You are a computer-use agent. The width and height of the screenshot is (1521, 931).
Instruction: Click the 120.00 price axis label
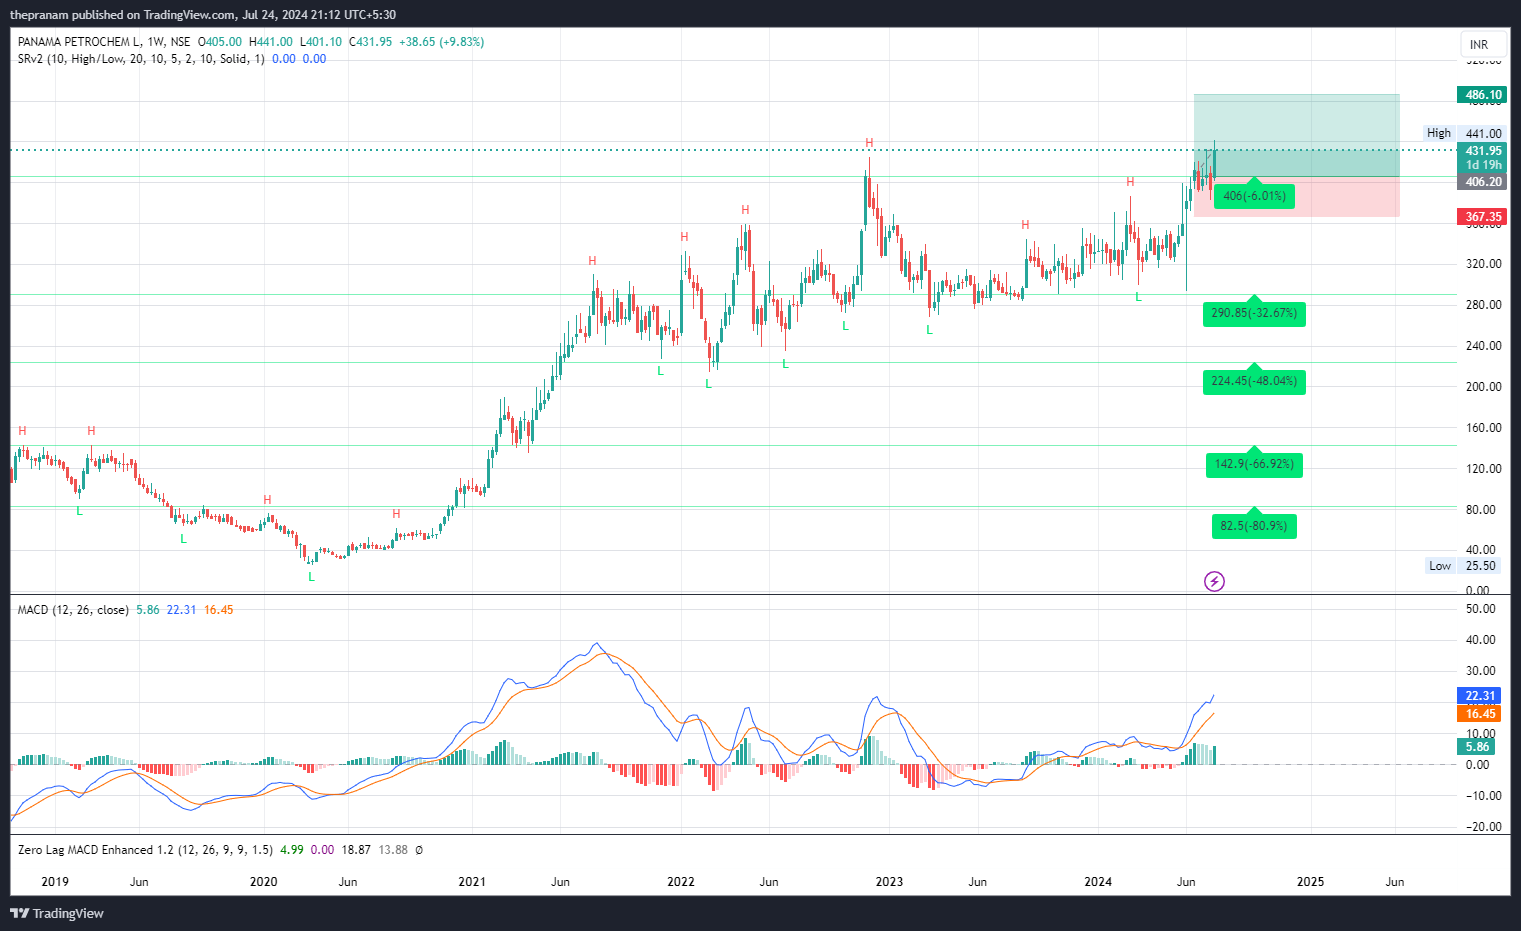(1483, 469)
